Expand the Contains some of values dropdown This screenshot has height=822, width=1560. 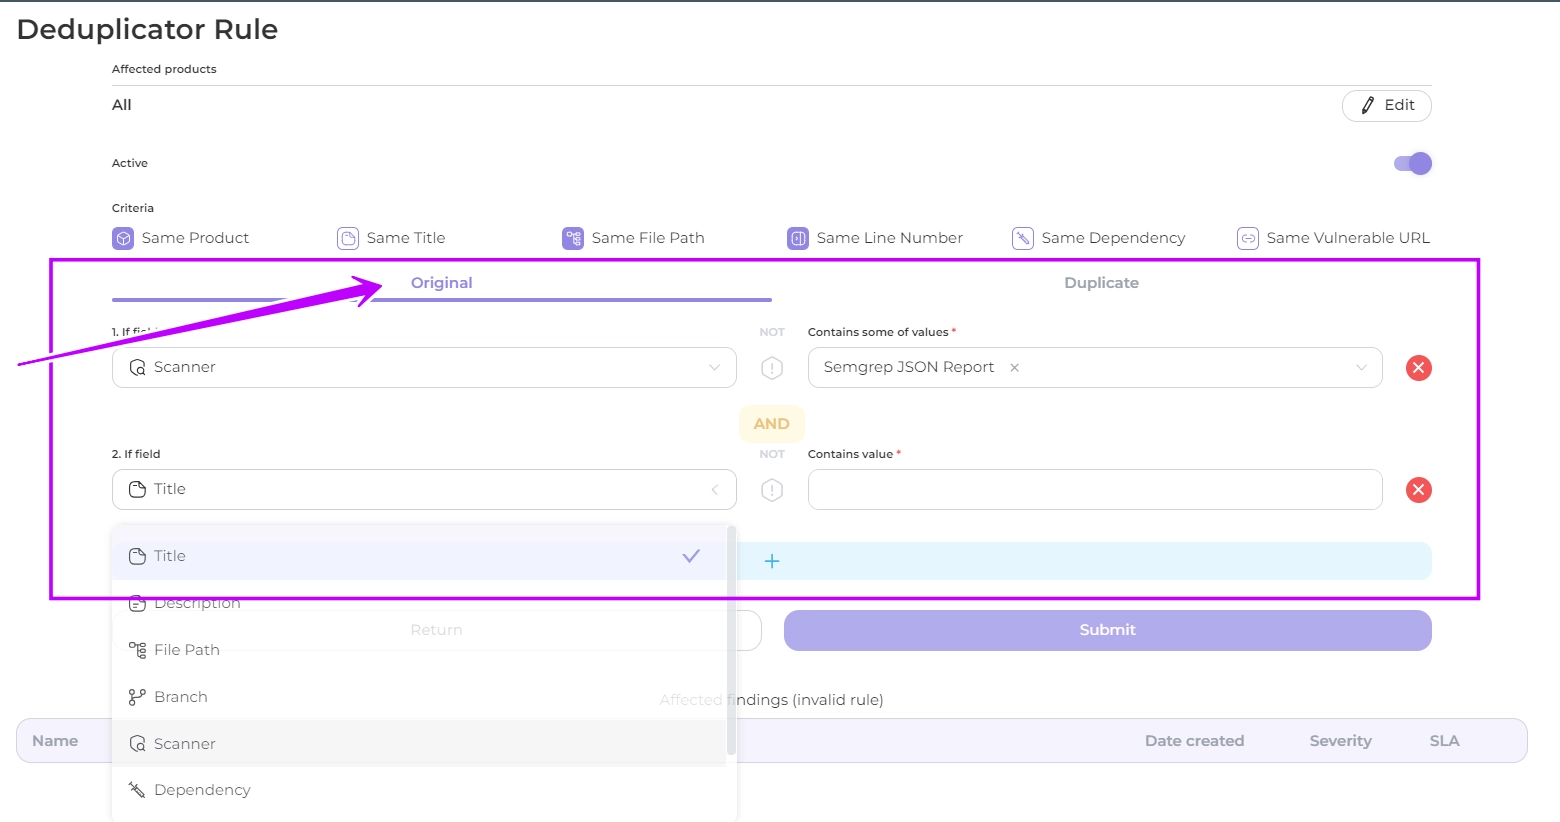coord(1360,368)
